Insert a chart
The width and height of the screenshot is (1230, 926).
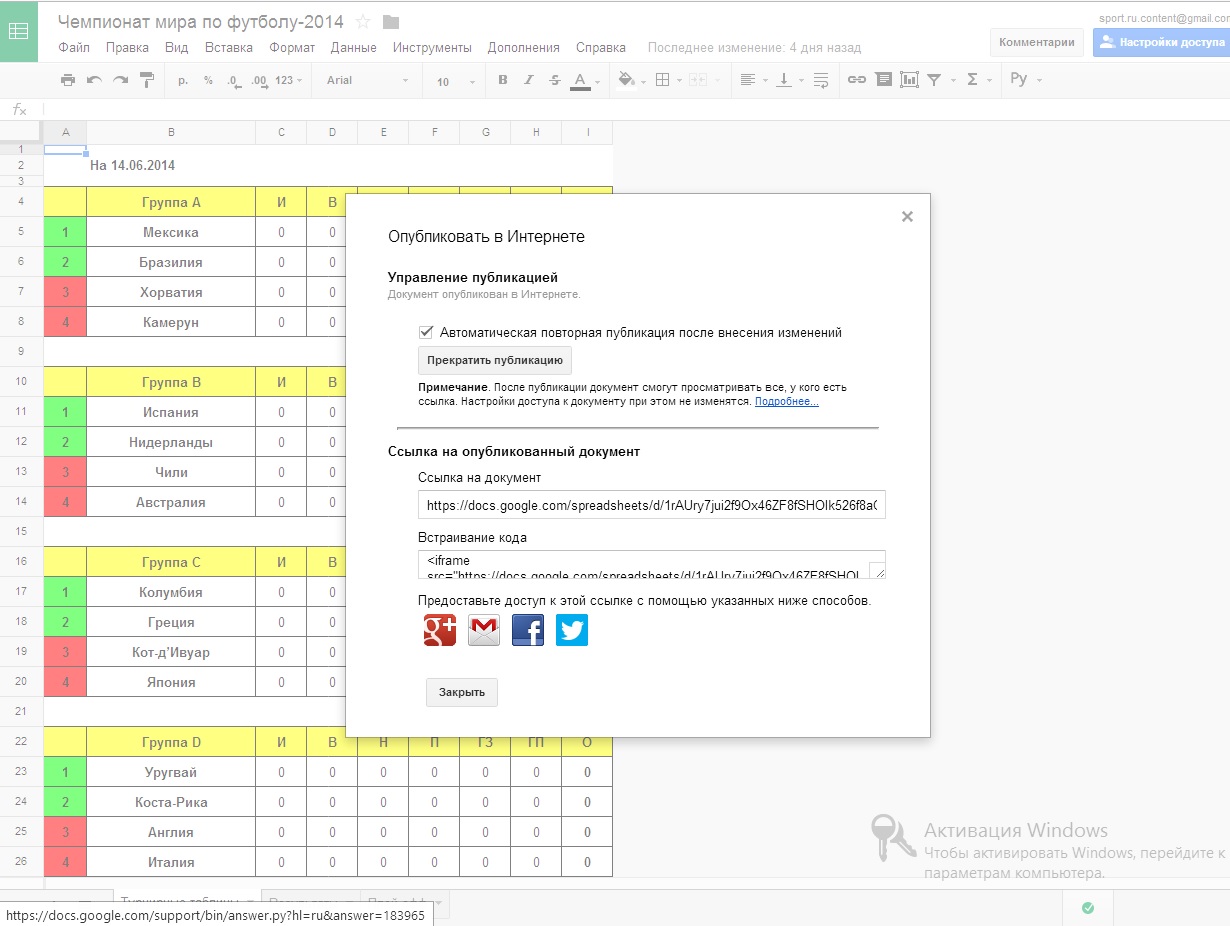pos(909,80)
